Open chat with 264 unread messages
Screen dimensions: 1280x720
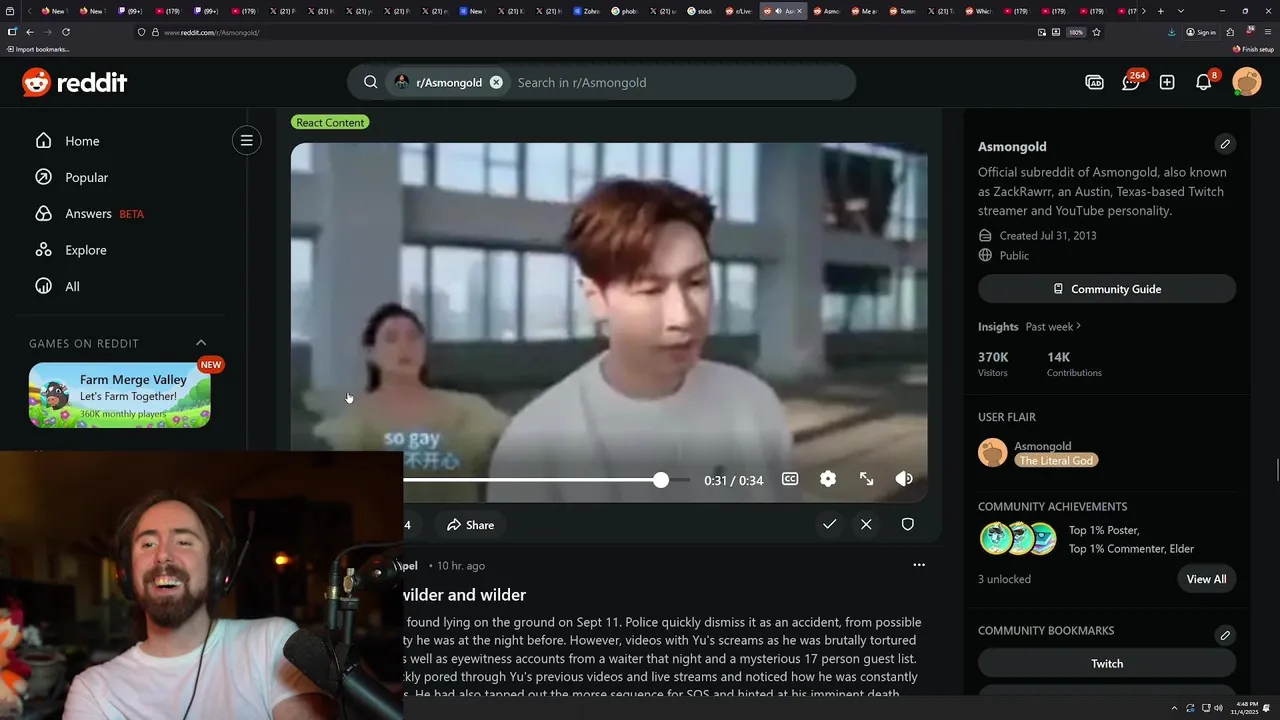pos(1131,82)
